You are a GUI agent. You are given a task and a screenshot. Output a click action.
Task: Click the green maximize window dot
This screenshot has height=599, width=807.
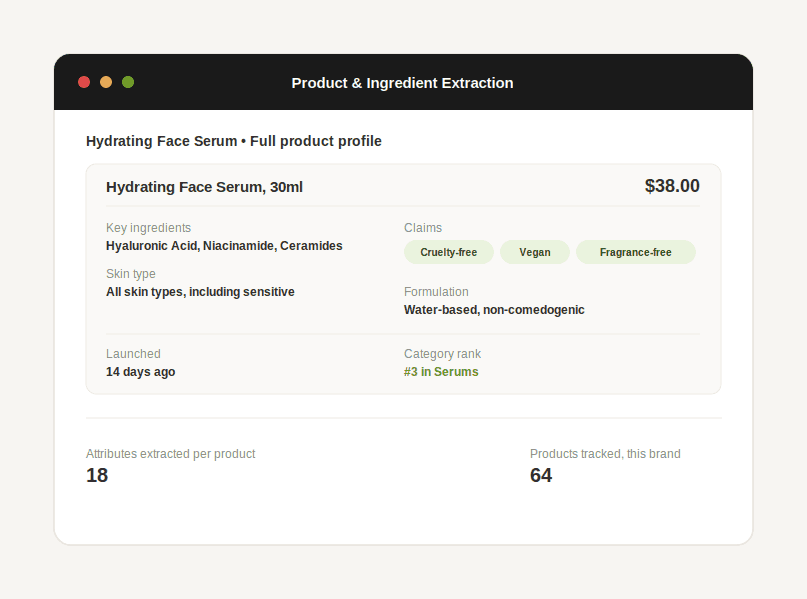[x=128, y=82]
